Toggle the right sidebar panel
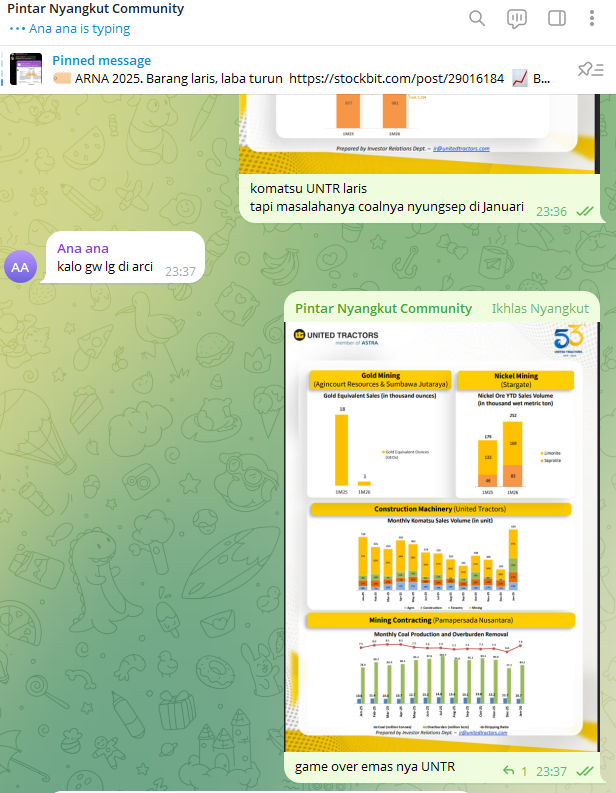Screen dimensions: 616x793 557,19
